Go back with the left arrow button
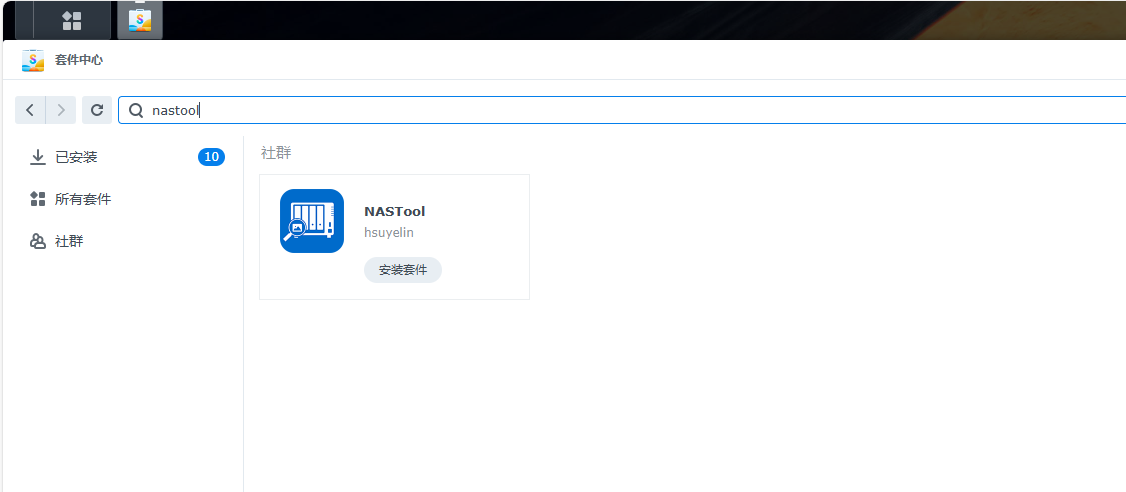This screenshot has height=492, width=1126. point(30,110)
